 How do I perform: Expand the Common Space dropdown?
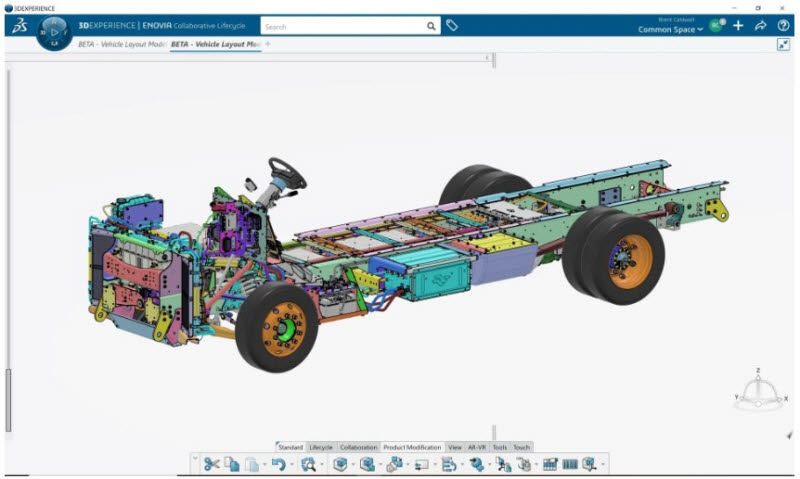pos(670,30)
